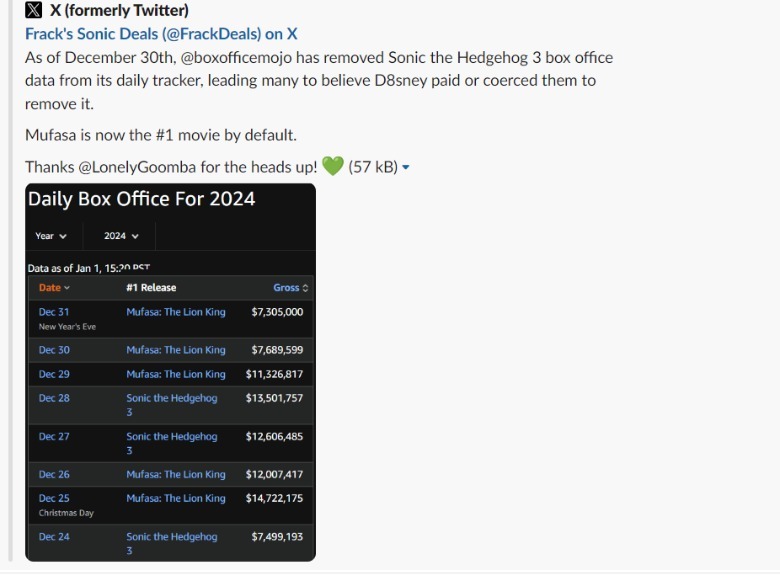Open Frack's Sonic Deals (@FrackDeals) link
The height and width of the screenshot is (585, 780).
click(x=161, y=34)
